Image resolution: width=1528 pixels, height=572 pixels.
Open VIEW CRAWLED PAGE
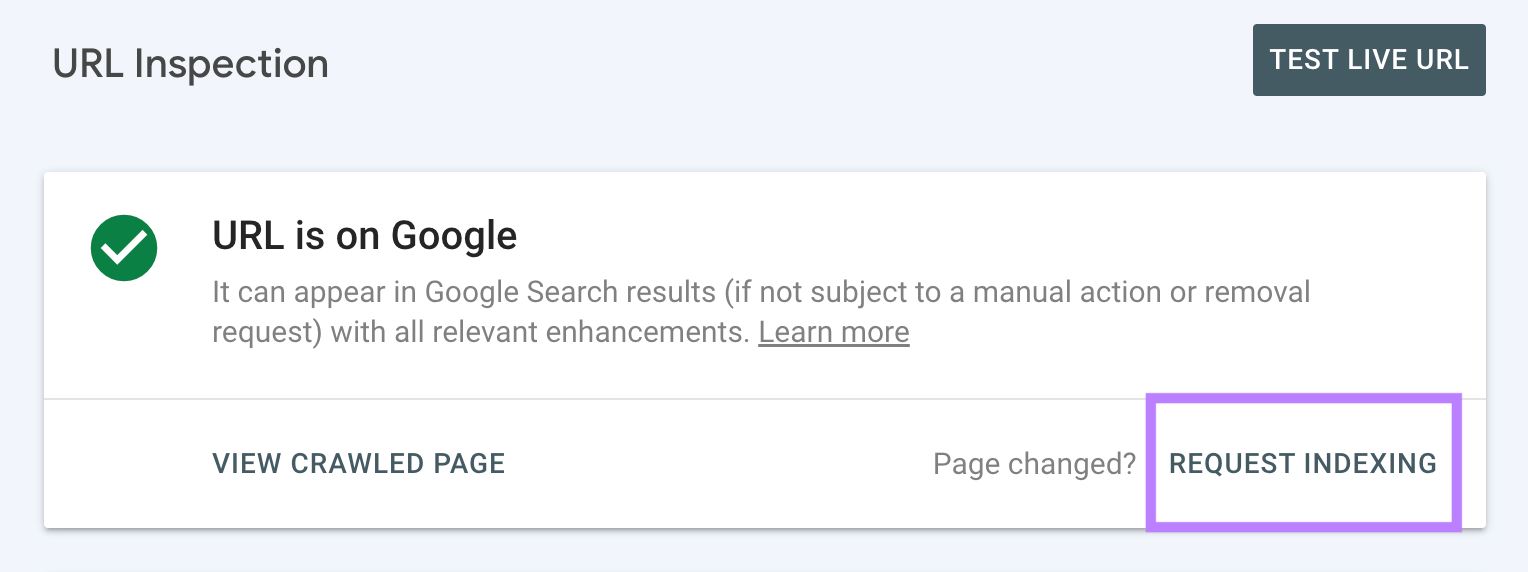click(x=358, y=464)
